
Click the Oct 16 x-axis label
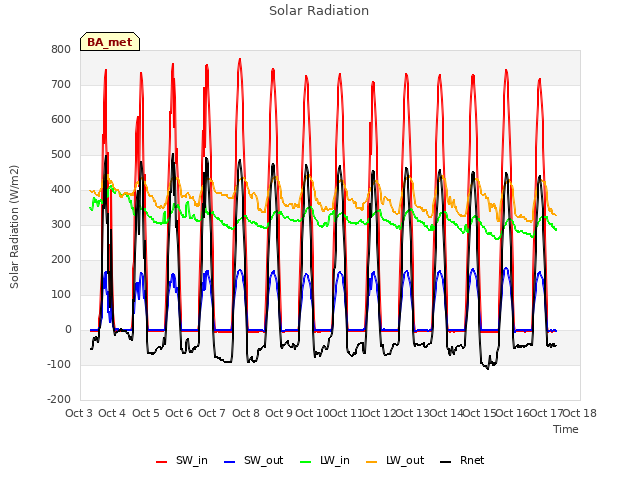point(513,413)
